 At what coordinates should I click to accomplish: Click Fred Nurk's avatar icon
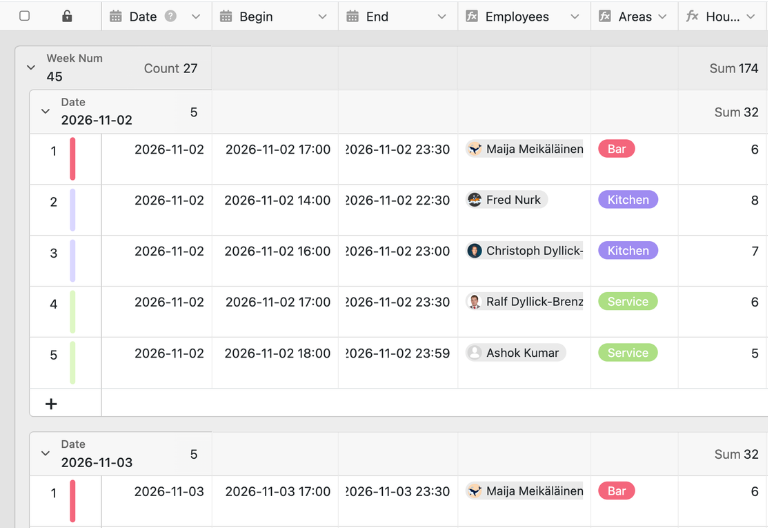click(x=474, y=200)
